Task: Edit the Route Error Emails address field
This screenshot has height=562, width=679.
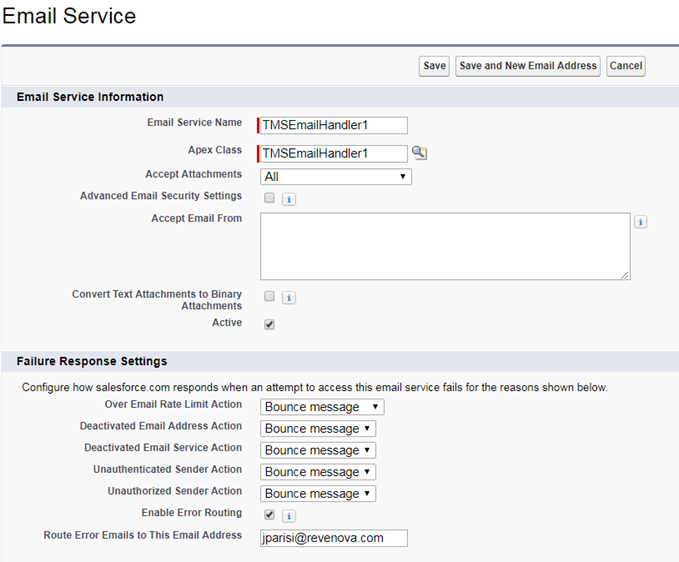Action: pyautogui.click(x=334, y=538)
